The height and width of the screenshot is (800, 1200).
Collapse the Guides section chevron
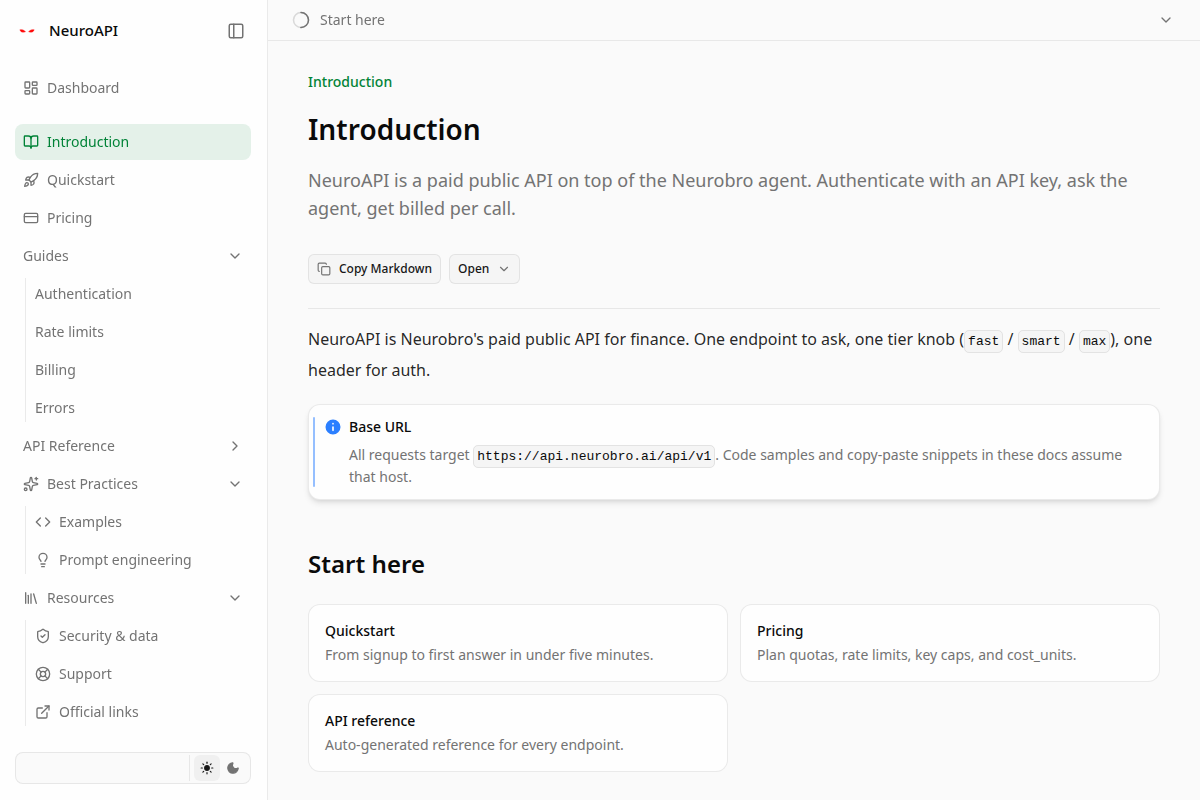pyautogui.click(x=235, y=256)
